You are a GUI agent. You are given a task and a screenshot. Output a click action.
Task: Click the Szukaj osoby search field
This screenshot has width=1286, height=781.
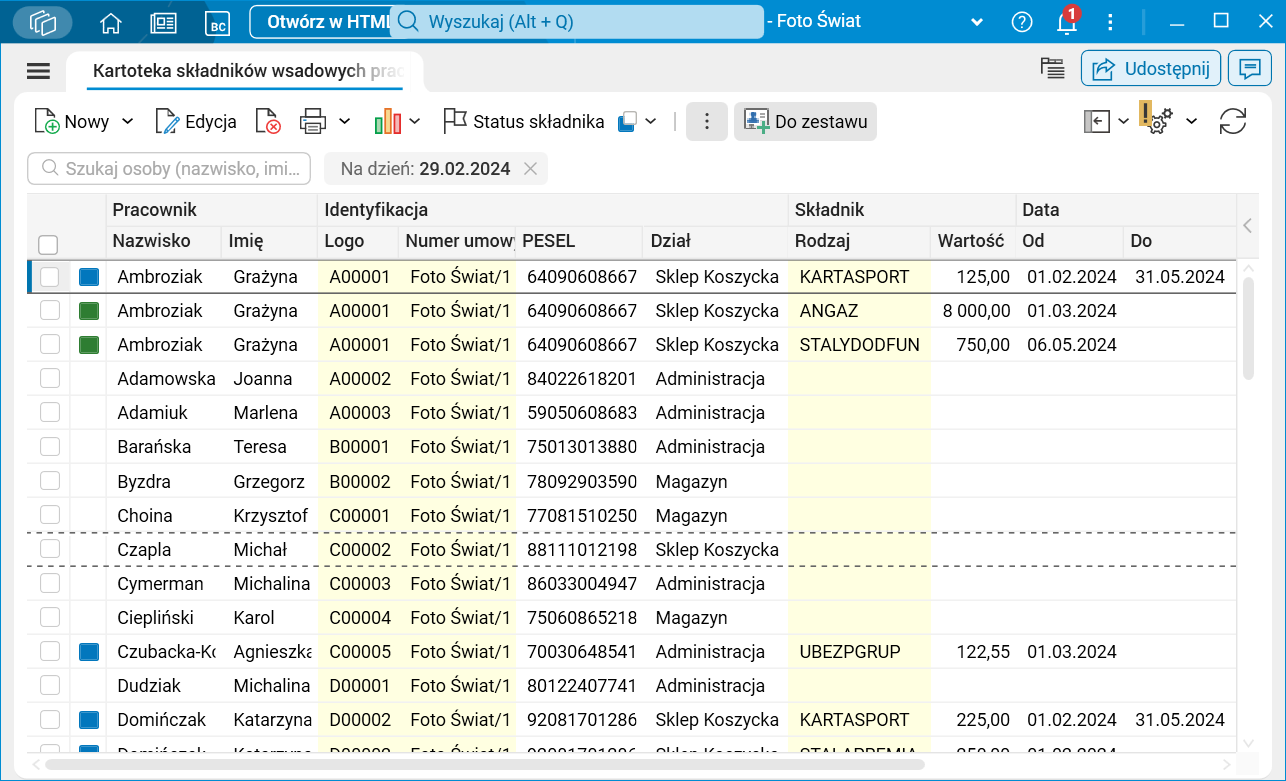tap(170, 169)
